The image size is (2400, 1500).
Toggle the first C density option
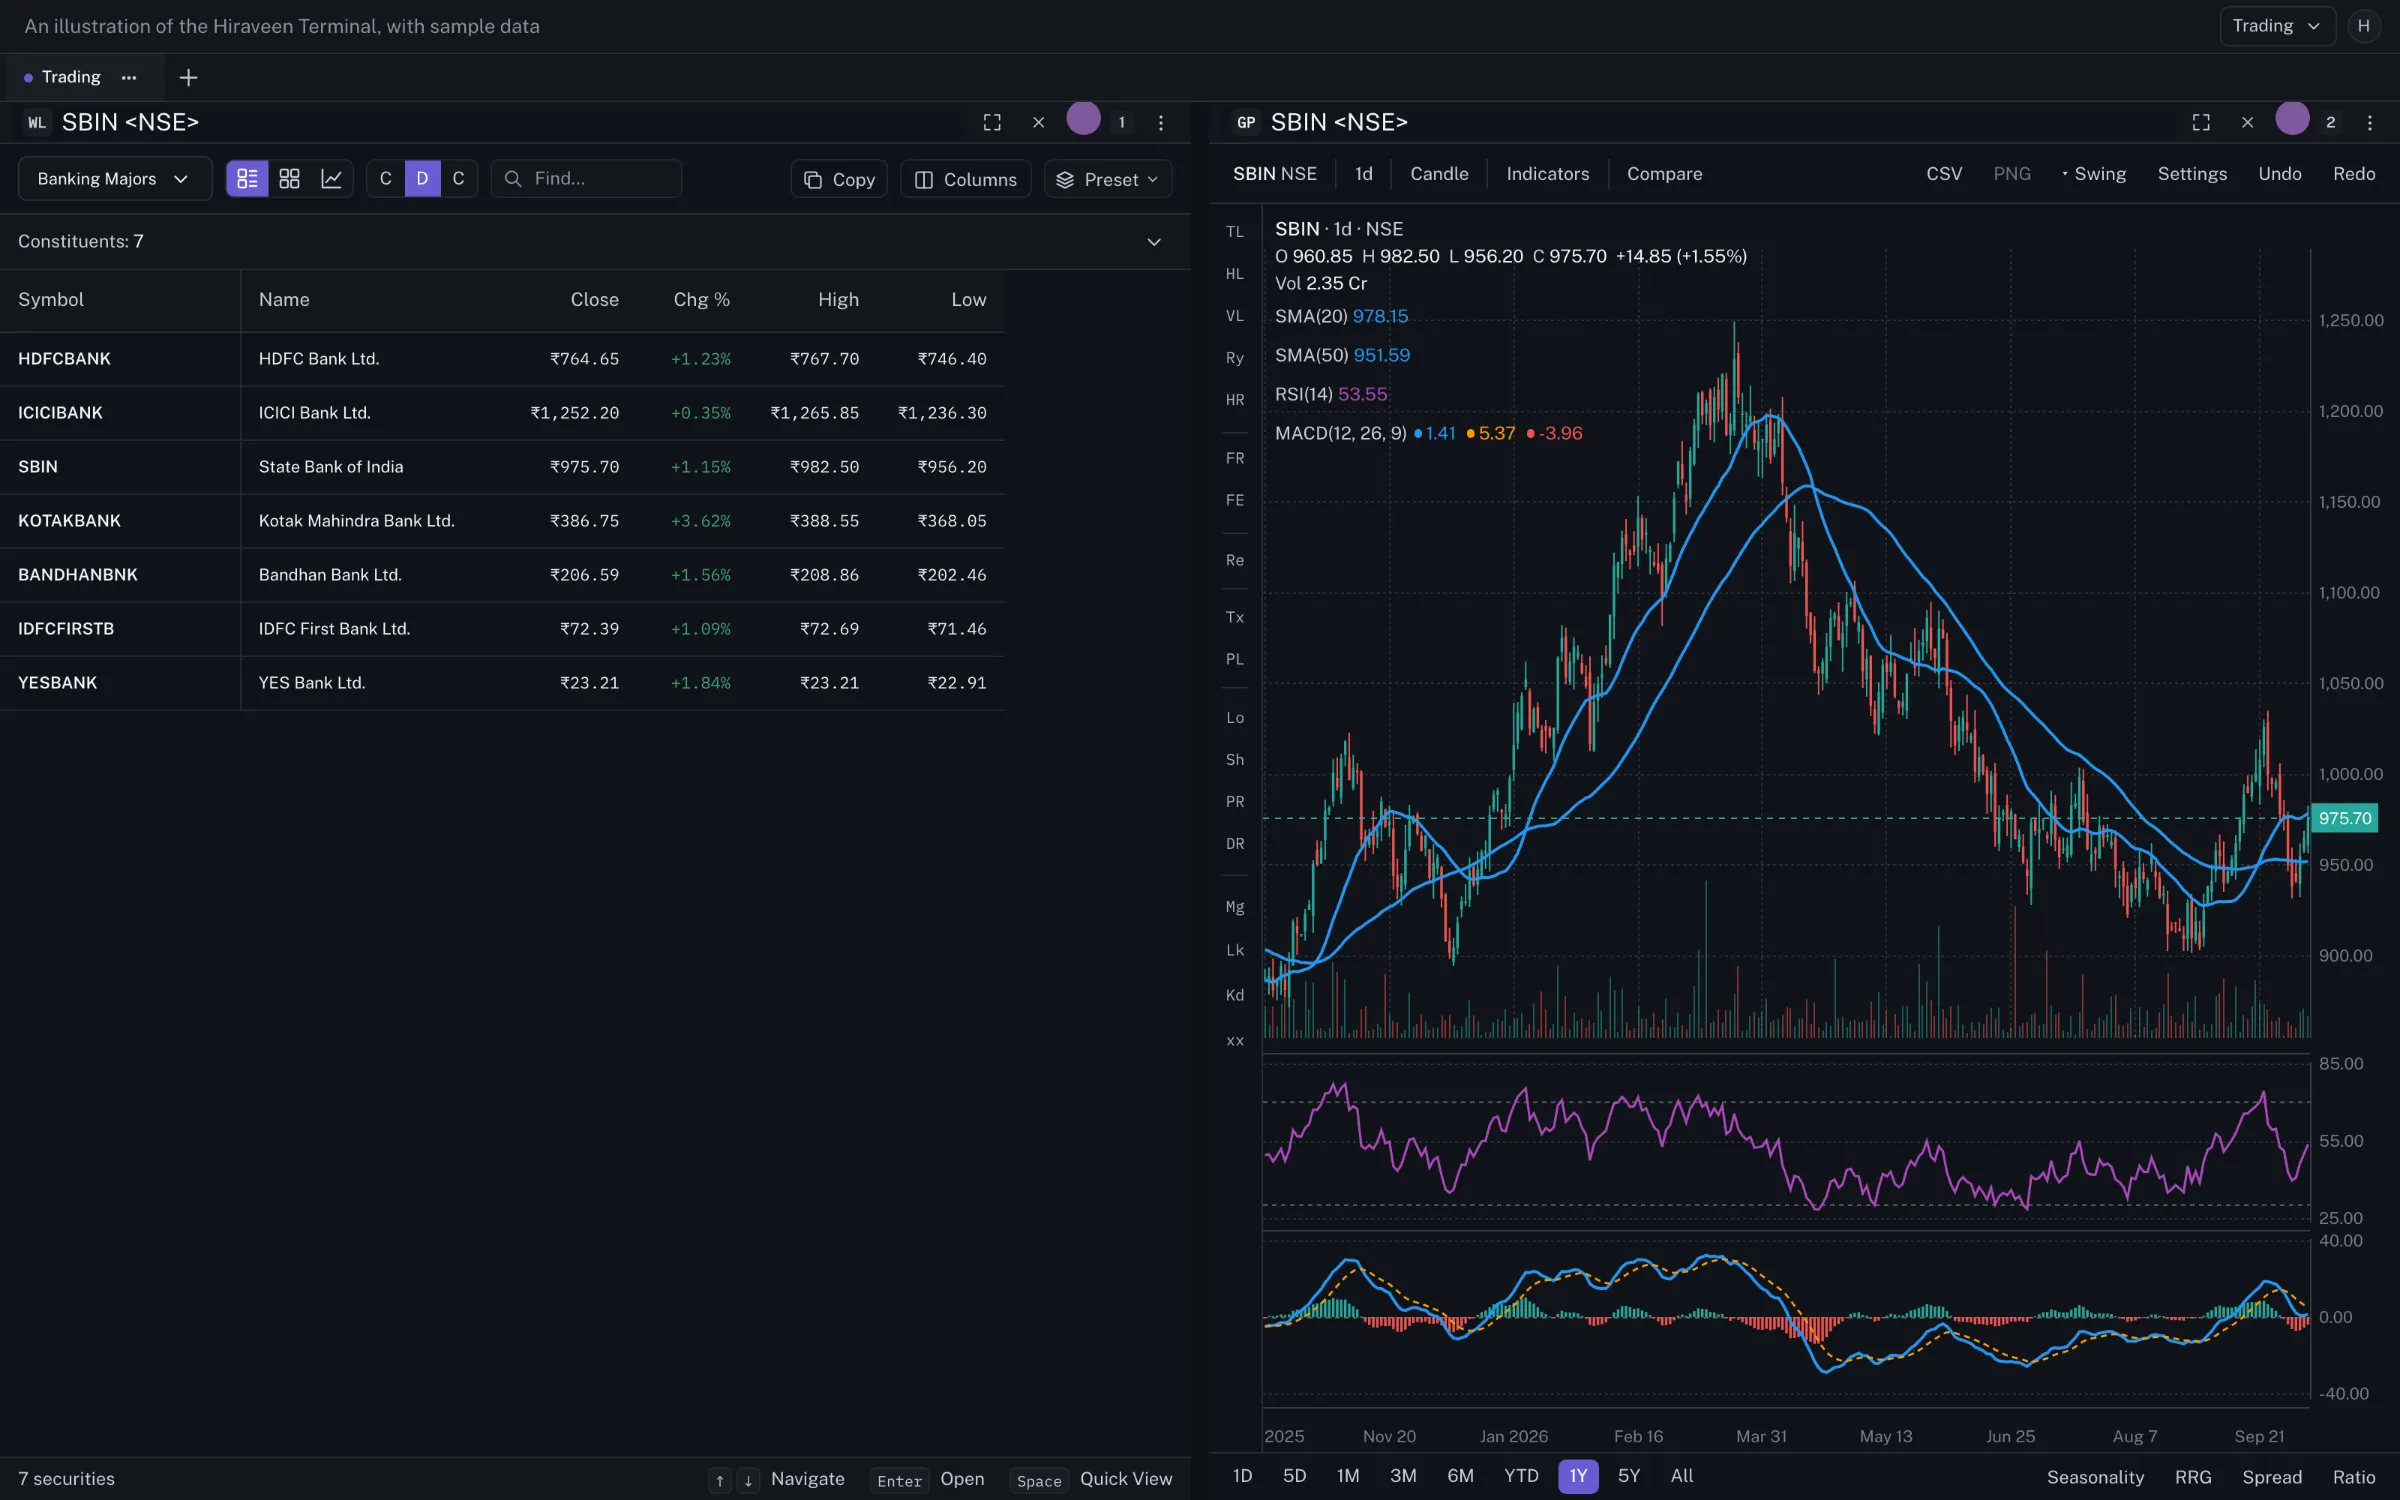(386, 179)
